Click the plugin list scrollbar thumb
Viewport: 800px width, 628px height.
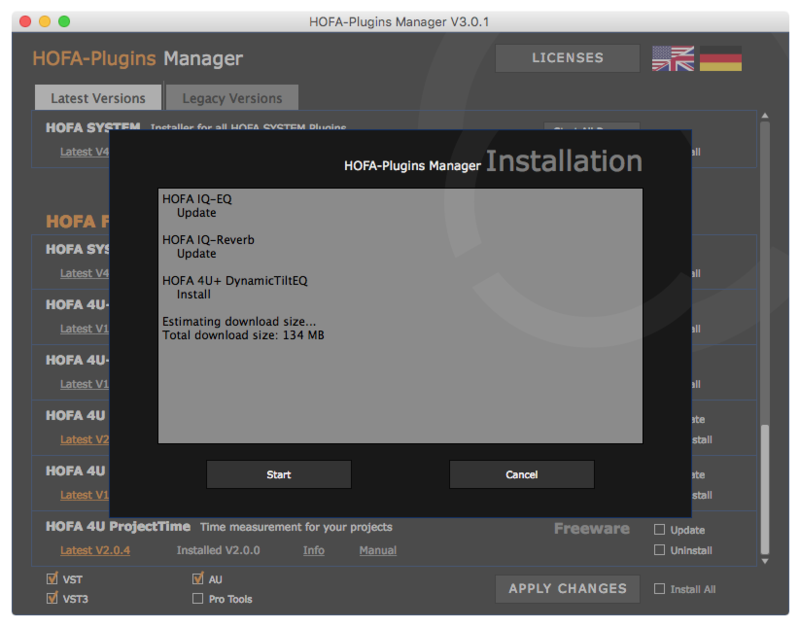[x=765, y=489]
